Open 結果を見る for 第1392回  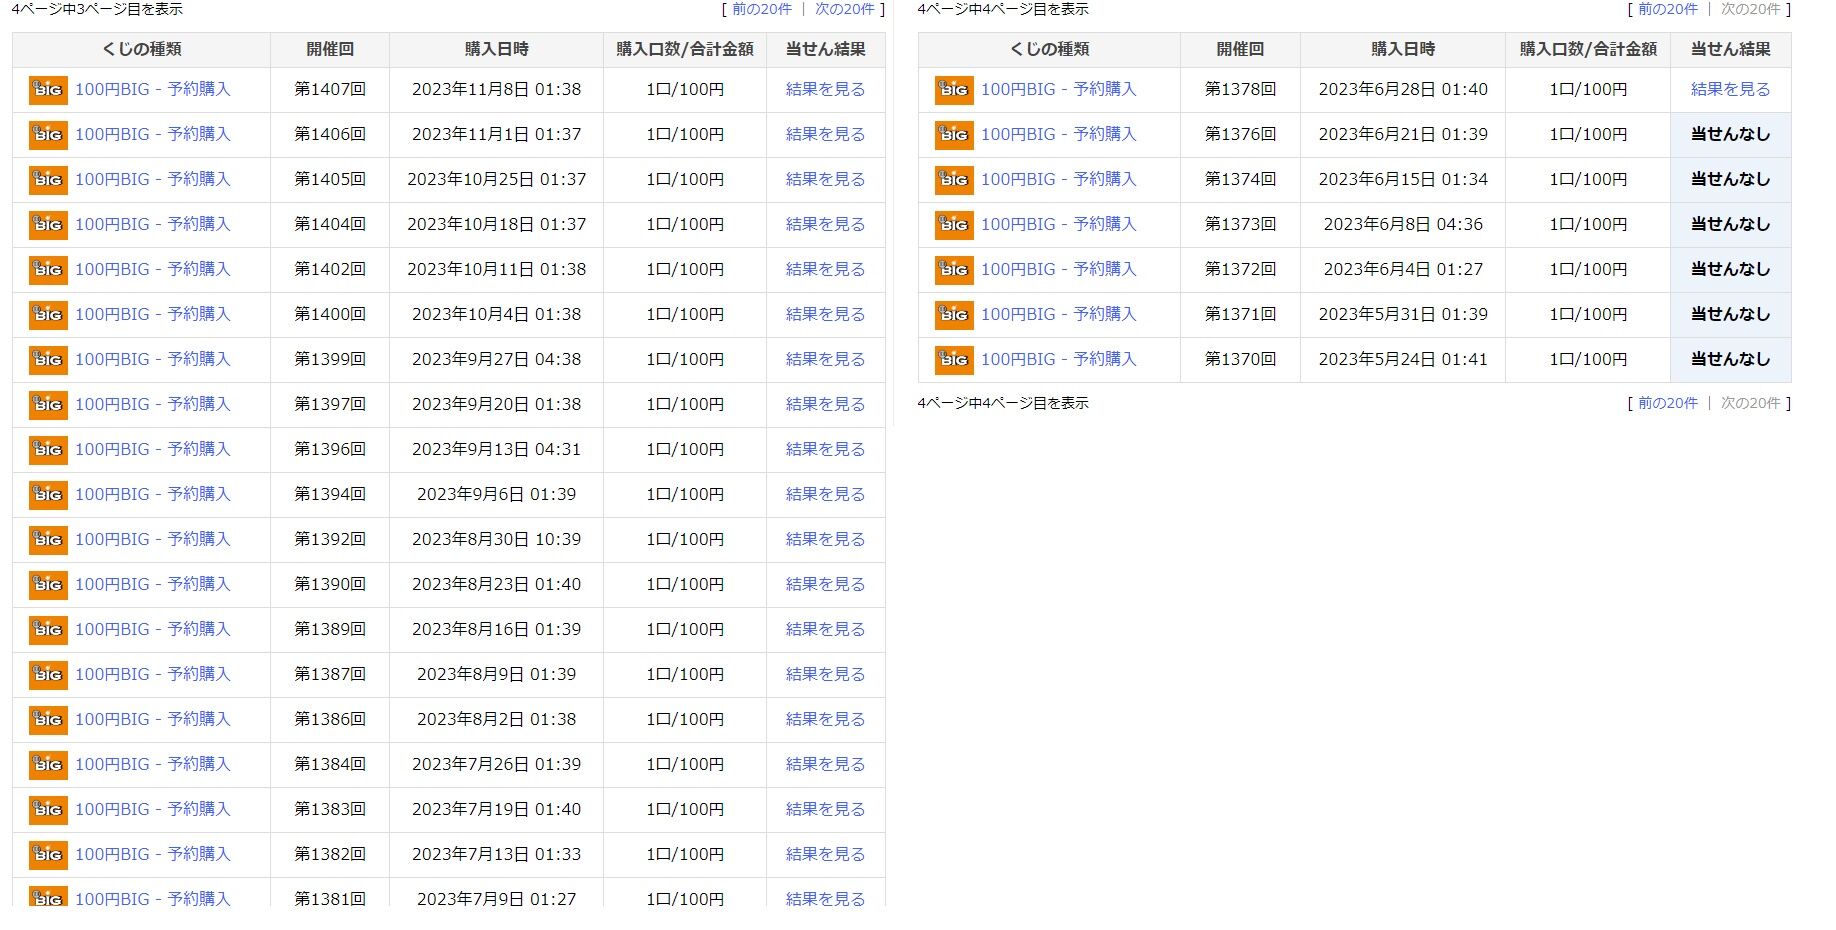[x=826, y=539]
